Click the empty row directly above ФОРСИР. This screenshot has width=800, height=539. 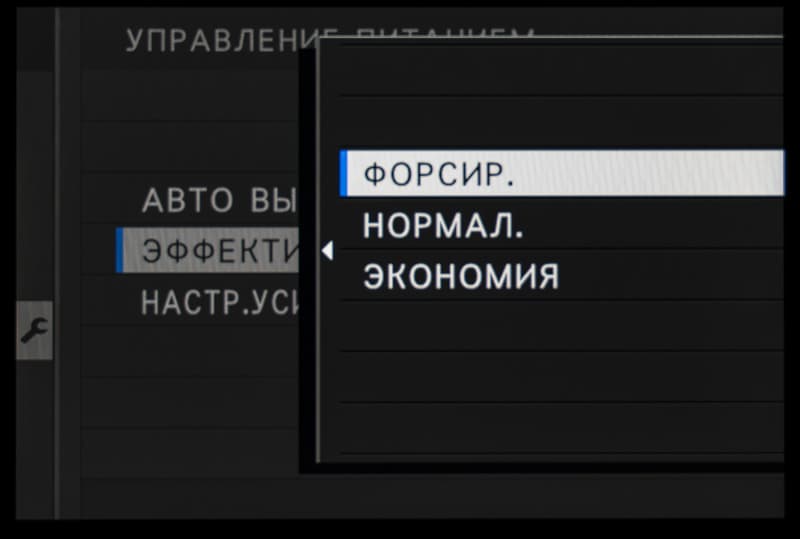(x=562, y=122)
